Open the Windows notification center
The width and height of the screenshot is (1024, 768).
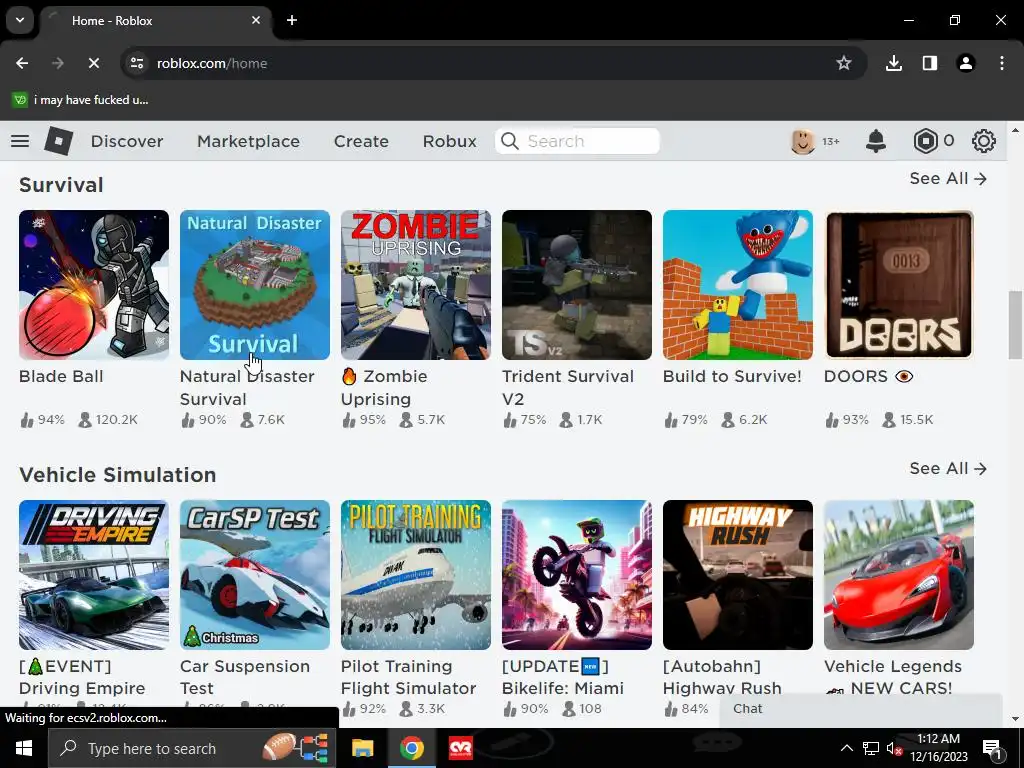coord(992,749)
